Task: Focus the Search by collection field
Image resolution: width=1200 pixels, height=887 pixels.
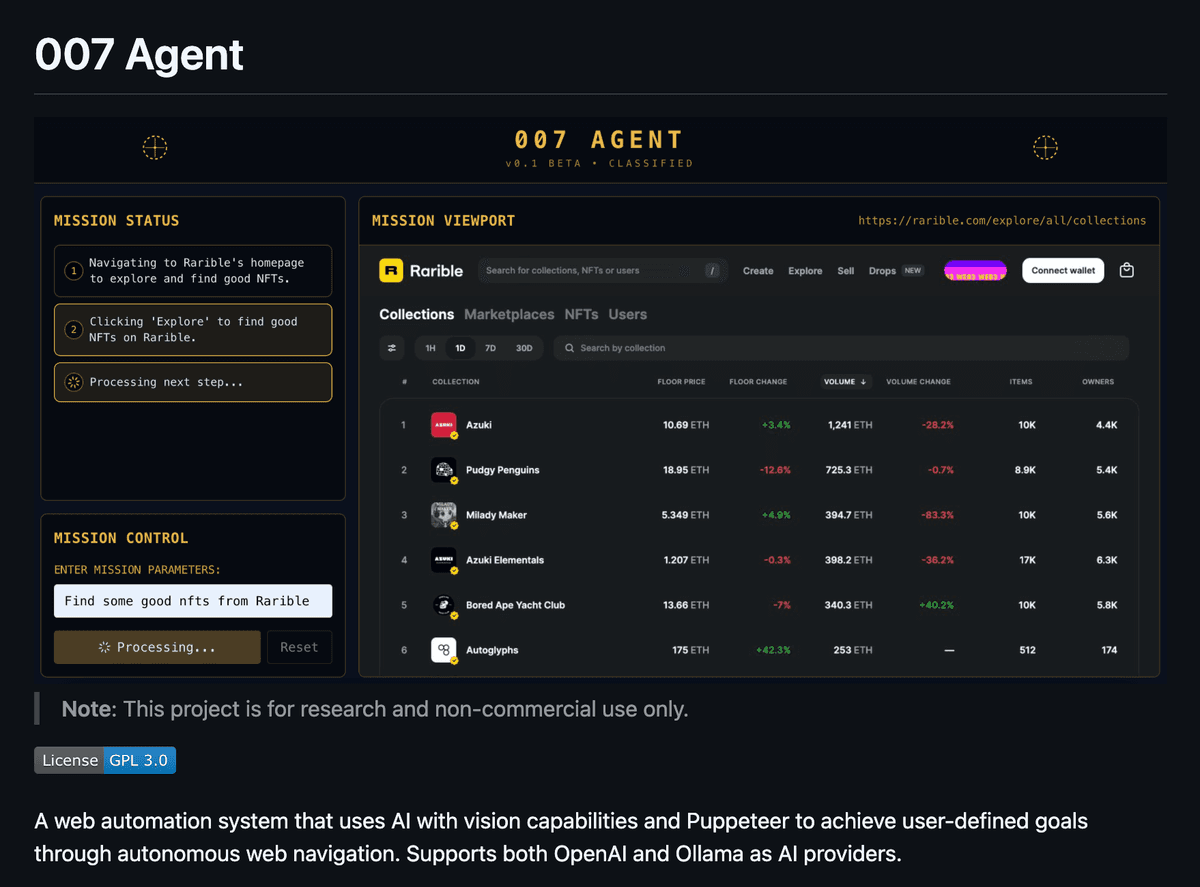Action: (841, 348)
